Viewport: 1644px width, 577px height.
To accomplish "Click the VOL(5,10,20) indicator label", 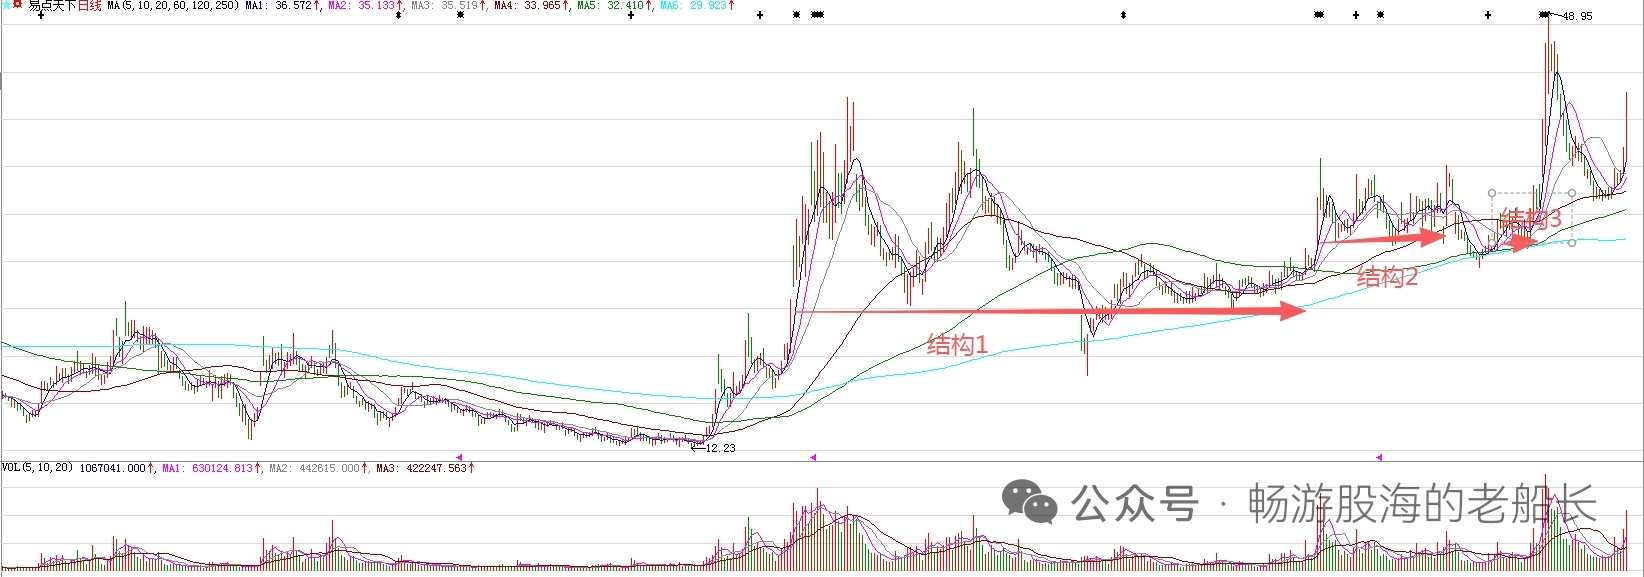I will (x=37, y=467).
